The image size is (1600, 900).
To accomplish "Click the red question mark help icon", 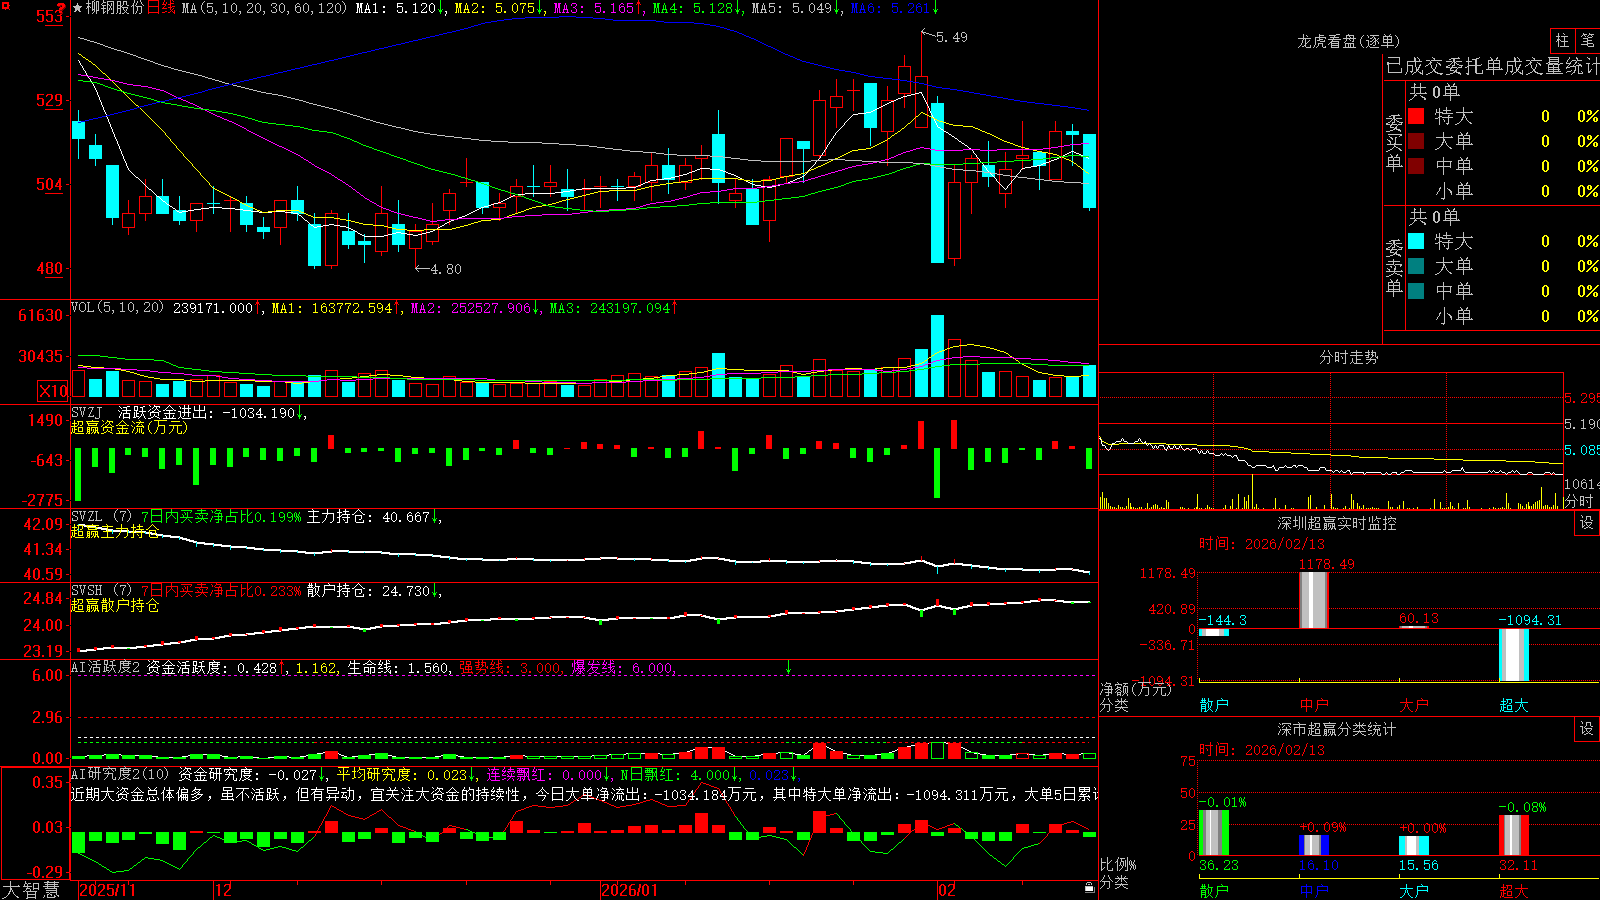I will [x=62, y=8].
